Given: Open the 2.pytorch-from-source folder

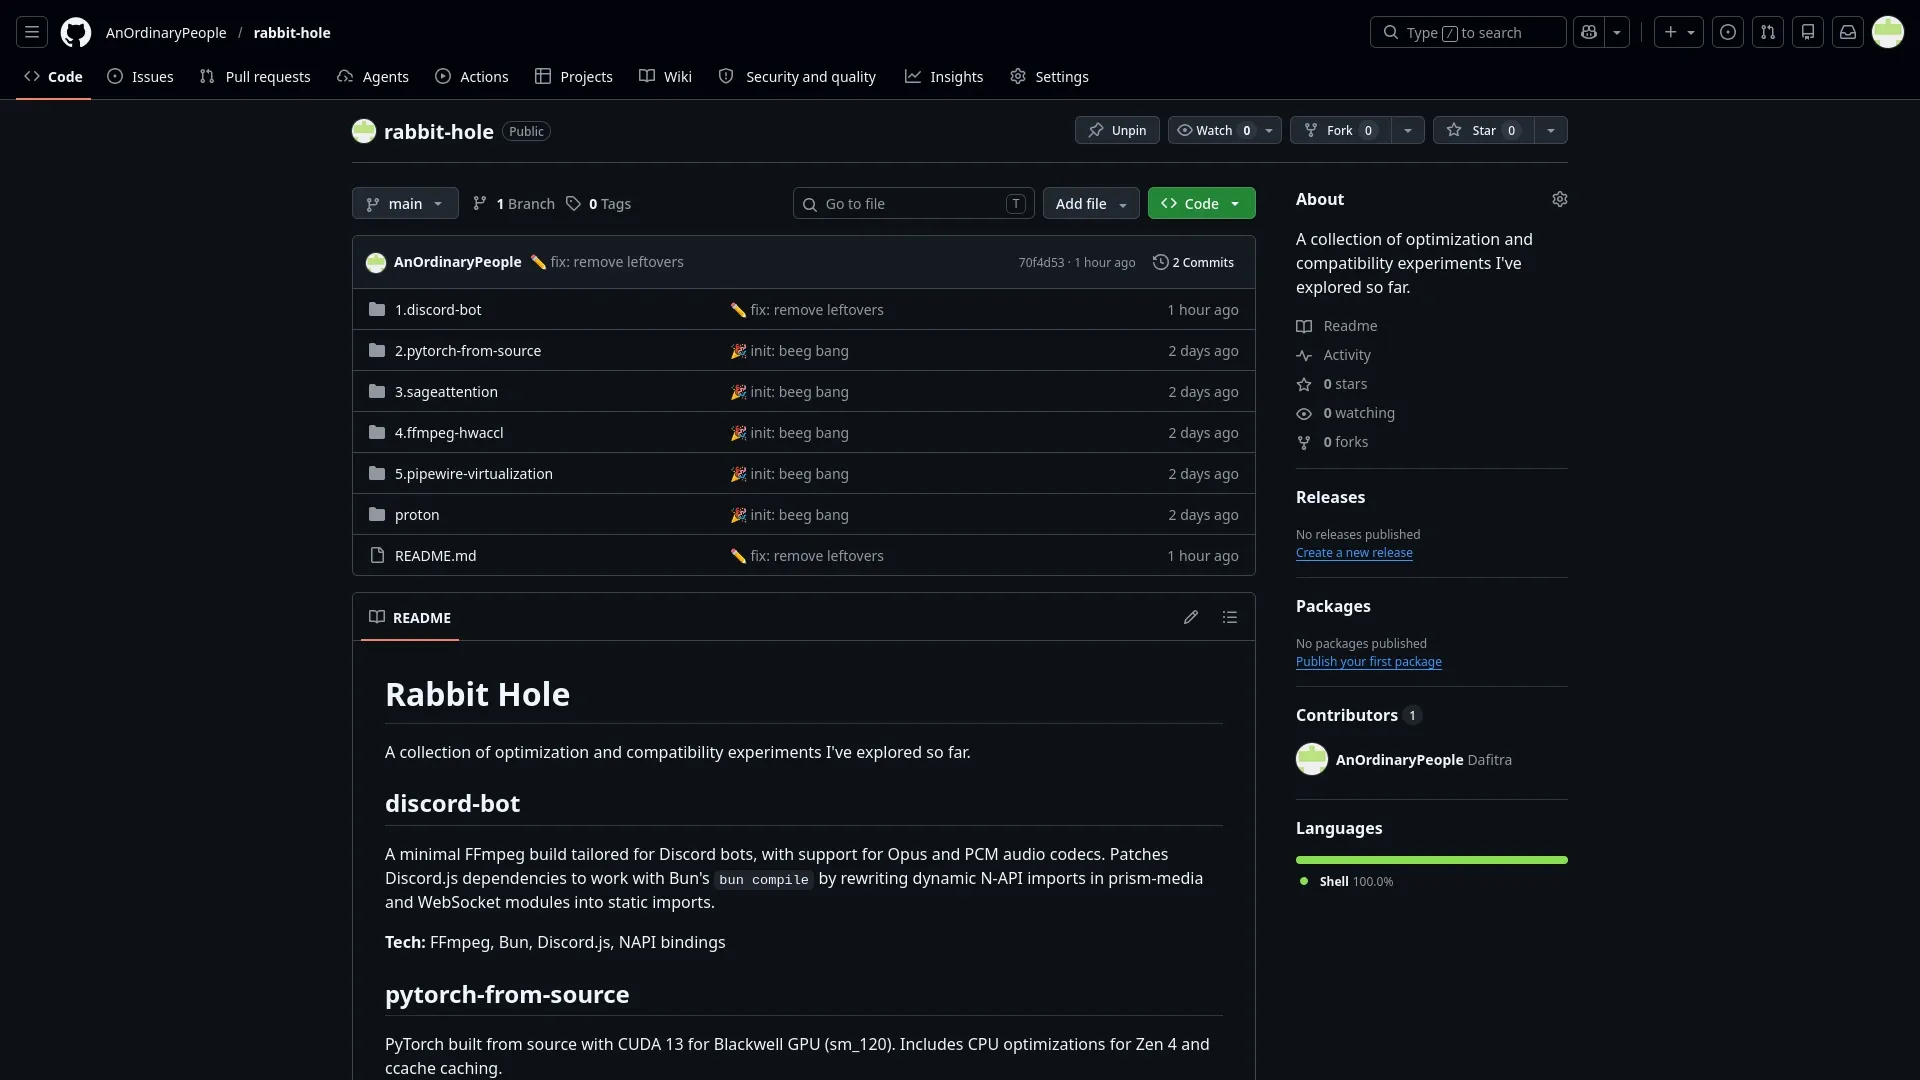Looking at the screenshot, I should click(x=468, y=350).
